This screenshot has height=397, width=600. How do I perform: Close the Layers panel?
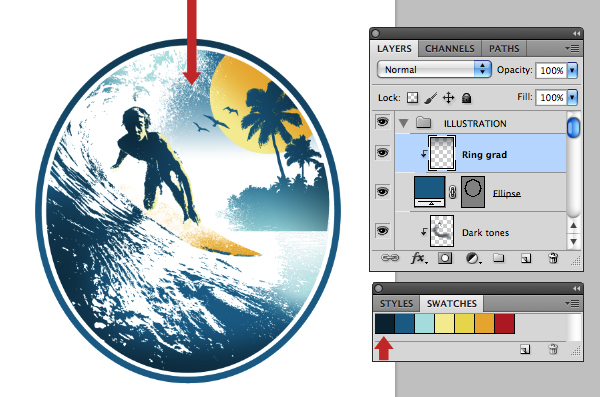[376, 34]
